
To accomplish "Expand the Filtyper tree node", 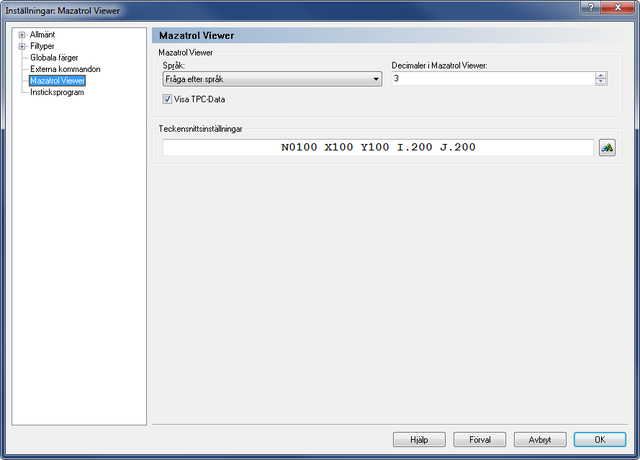I will click(22, 46).
